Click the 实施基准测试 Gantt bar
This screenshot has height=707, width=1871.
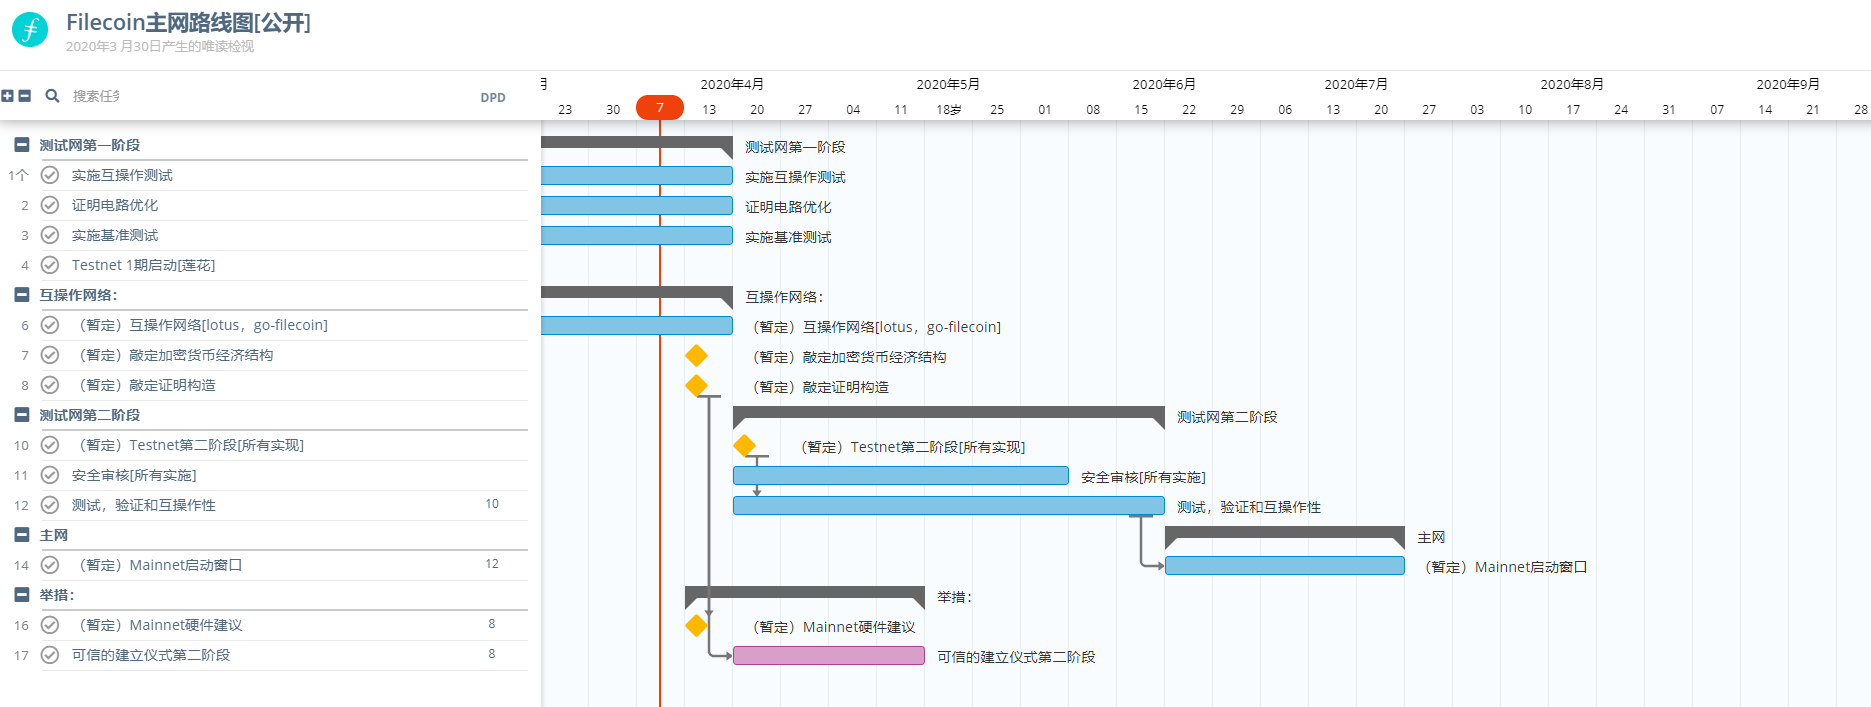pyautogui.click(x=637, y=235)
